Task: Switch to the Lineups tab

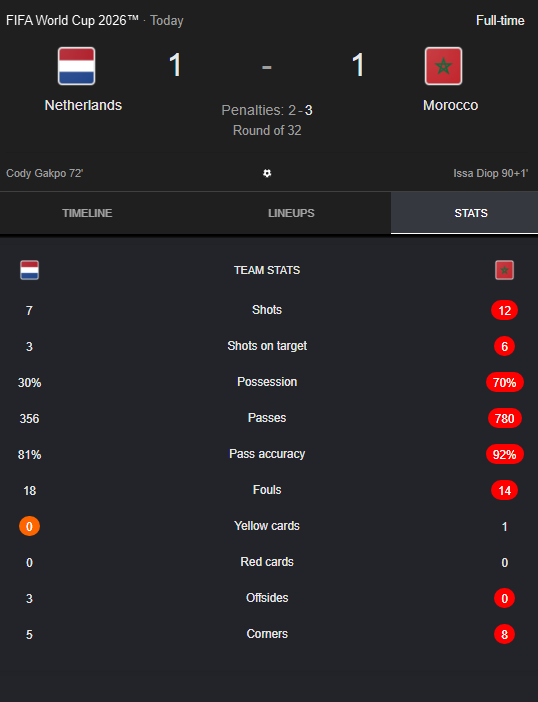Action: pyautogui.click(x=291, y=213)
